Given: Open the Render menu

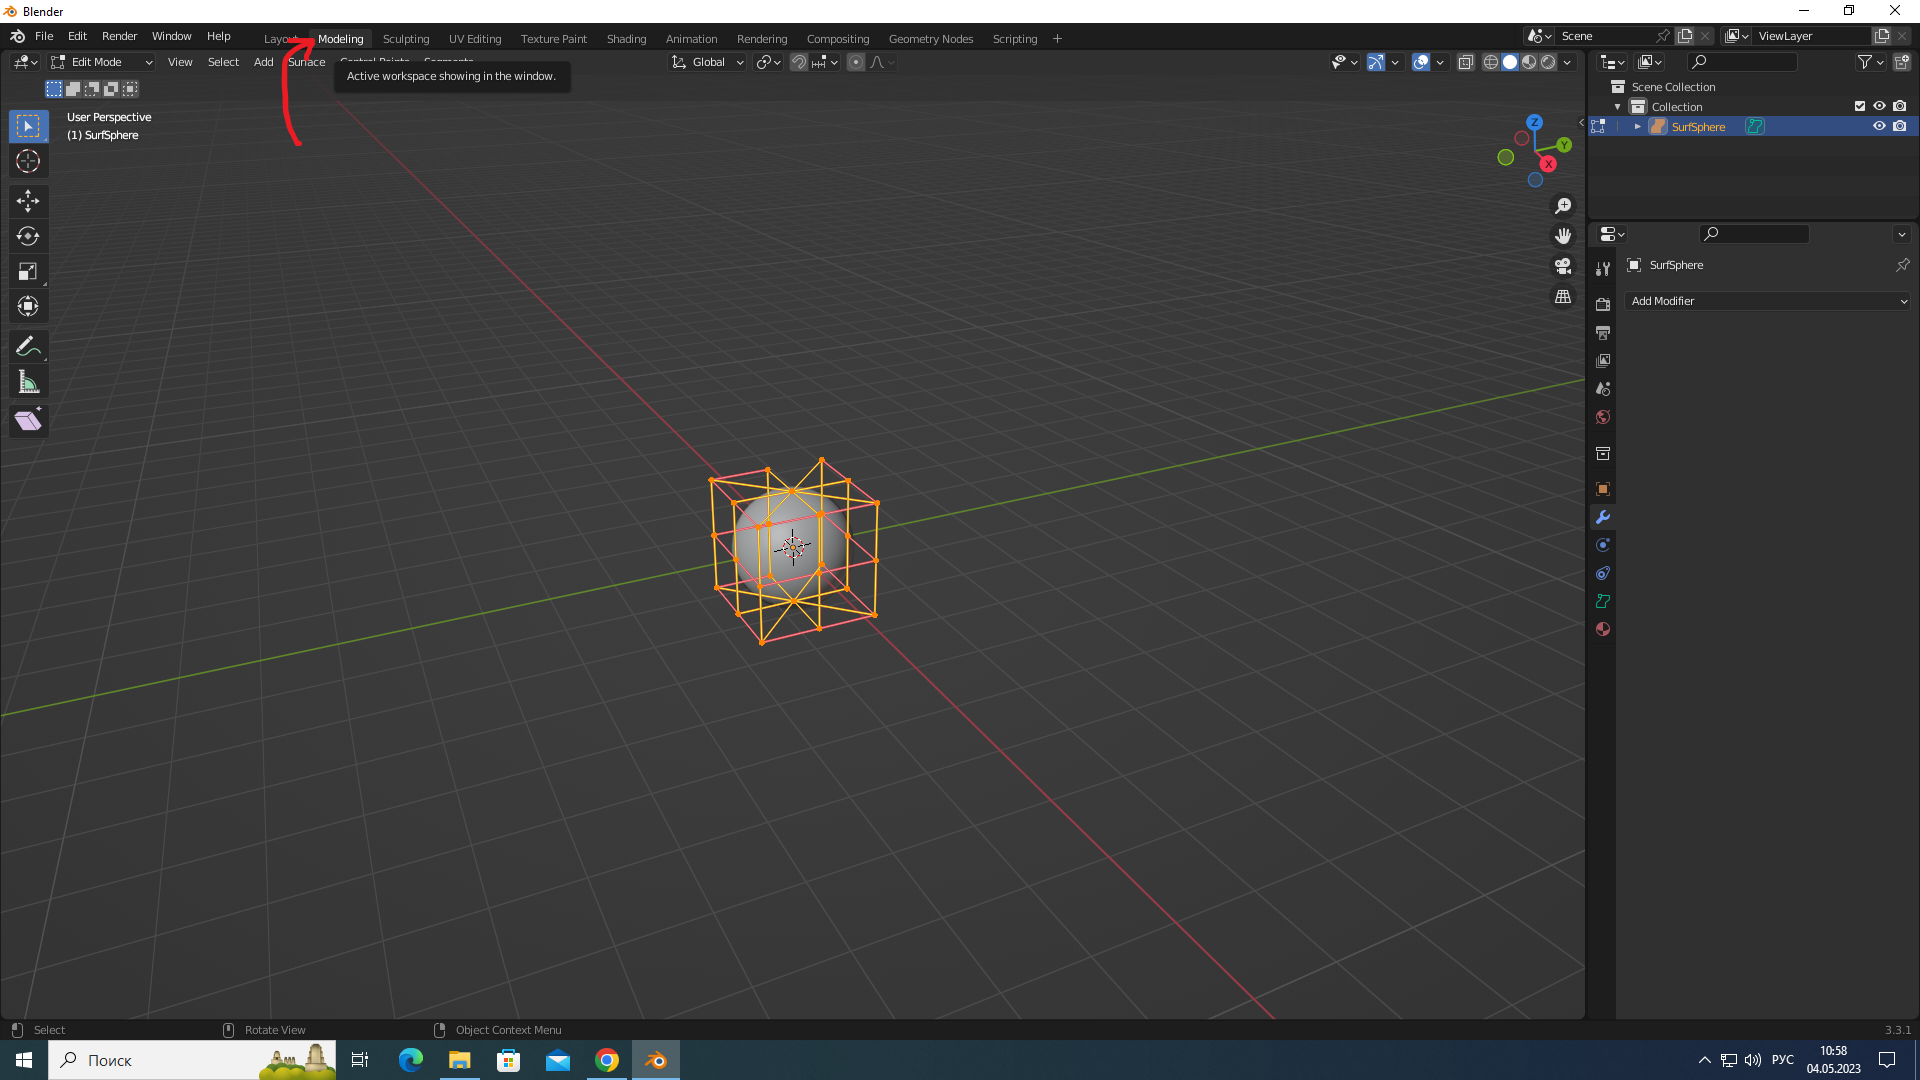Looking at the screenshot, I should click(x=119, y=36).
